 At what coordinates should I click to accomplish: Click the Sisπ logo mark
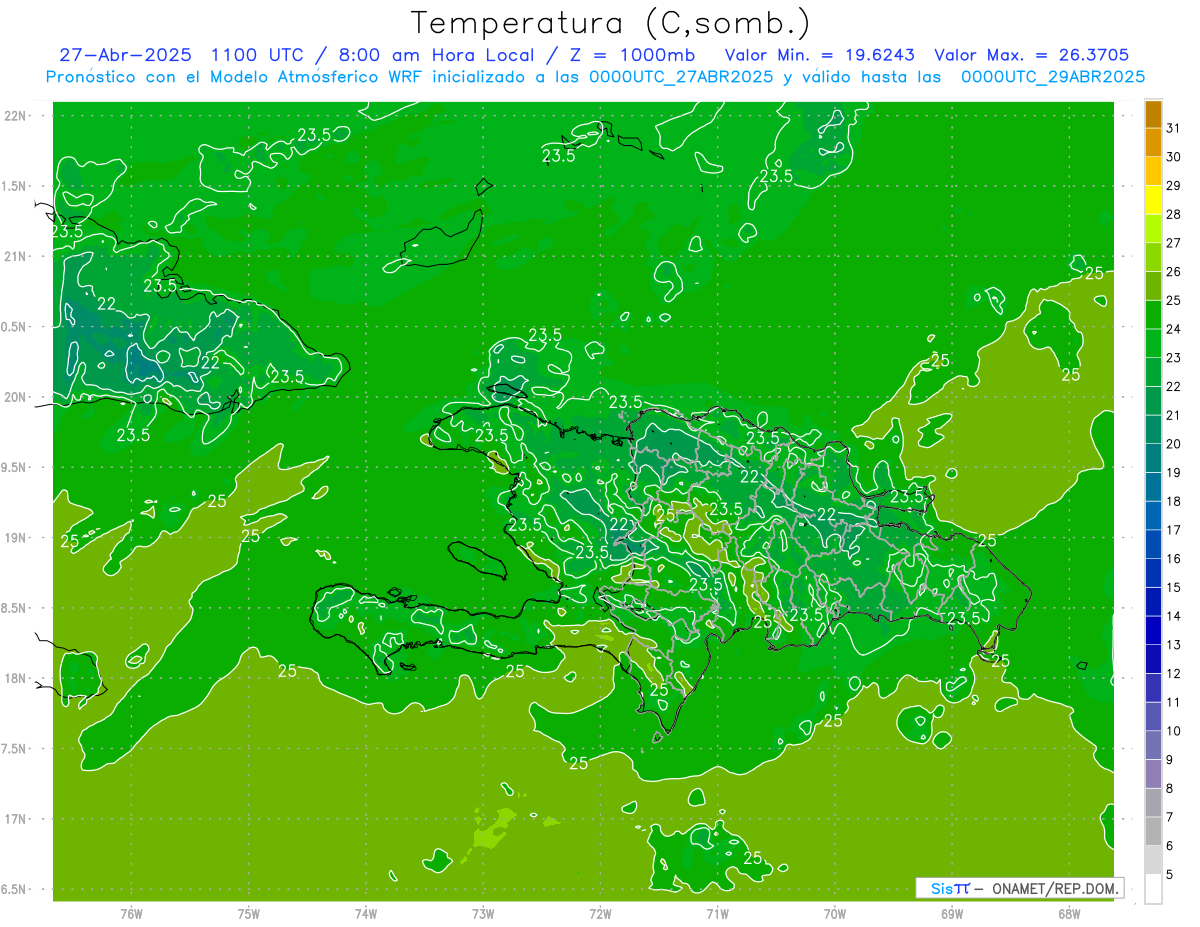pyautogui.click(x=949, y=888)
